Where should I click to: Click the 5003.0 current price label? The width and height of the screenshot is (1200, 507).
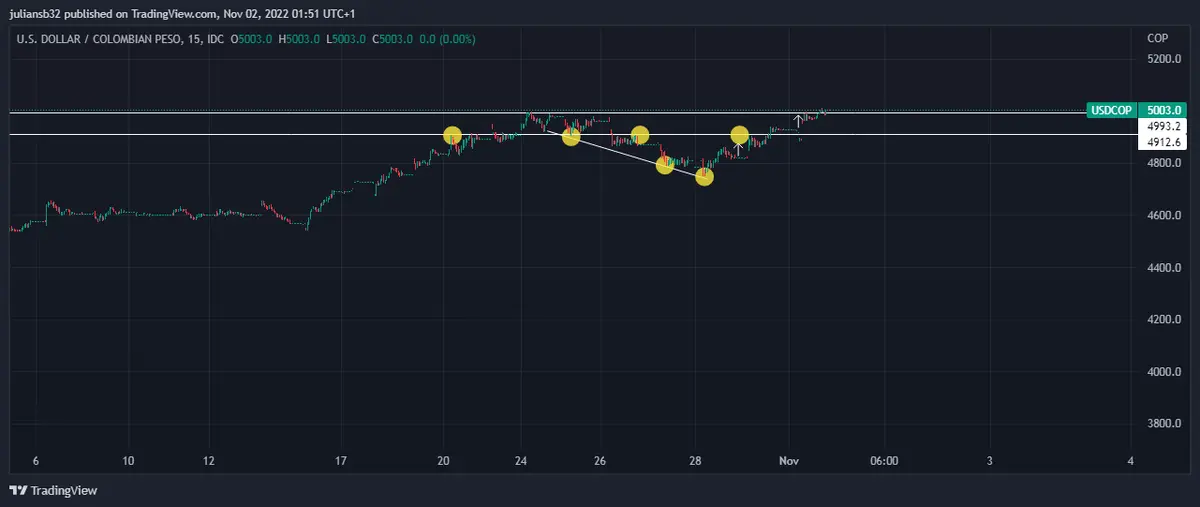(x=1164, y=110)
